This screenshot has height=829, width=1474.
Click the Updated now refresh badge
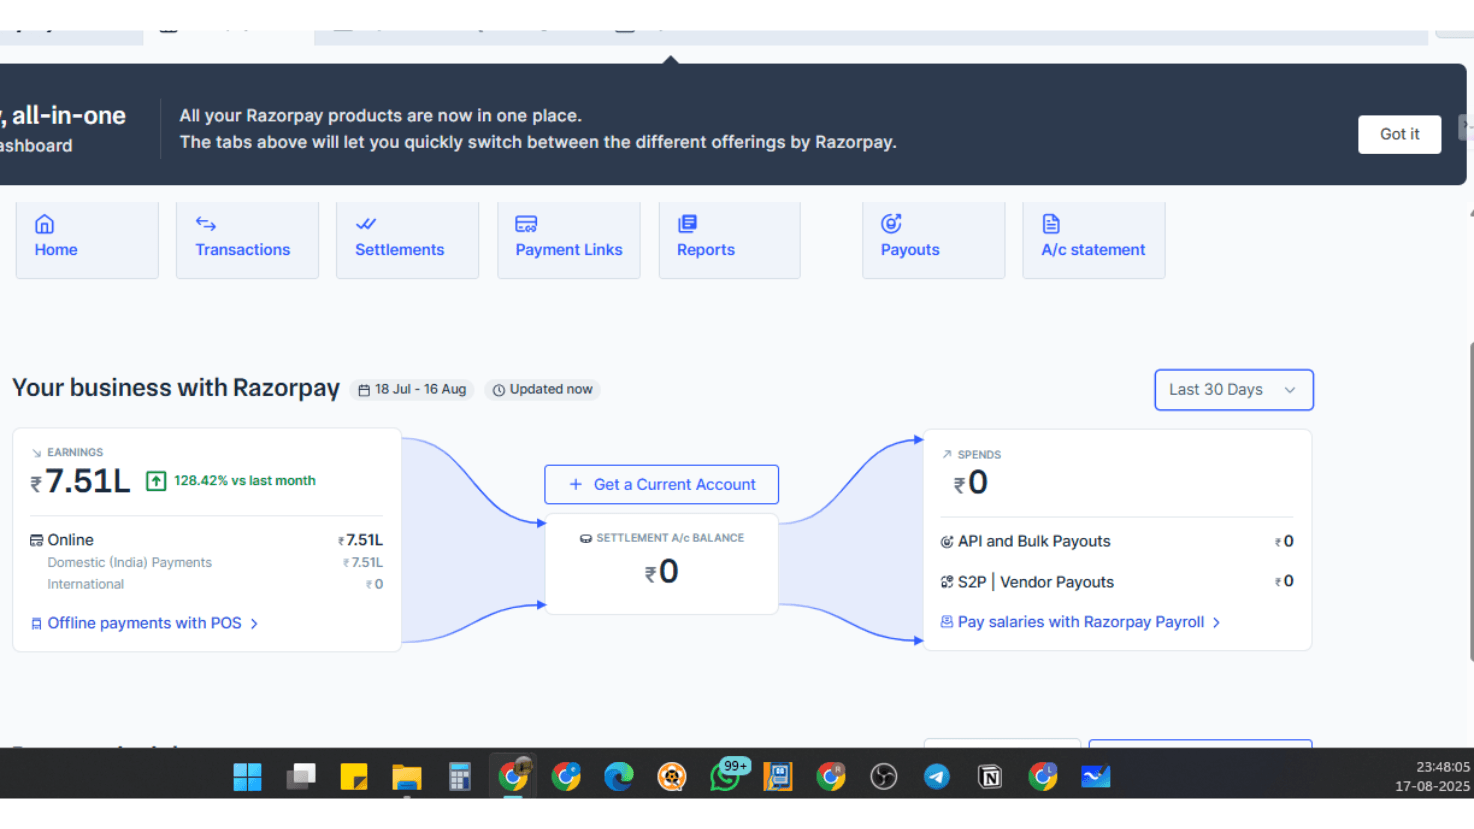click(542, 390)
